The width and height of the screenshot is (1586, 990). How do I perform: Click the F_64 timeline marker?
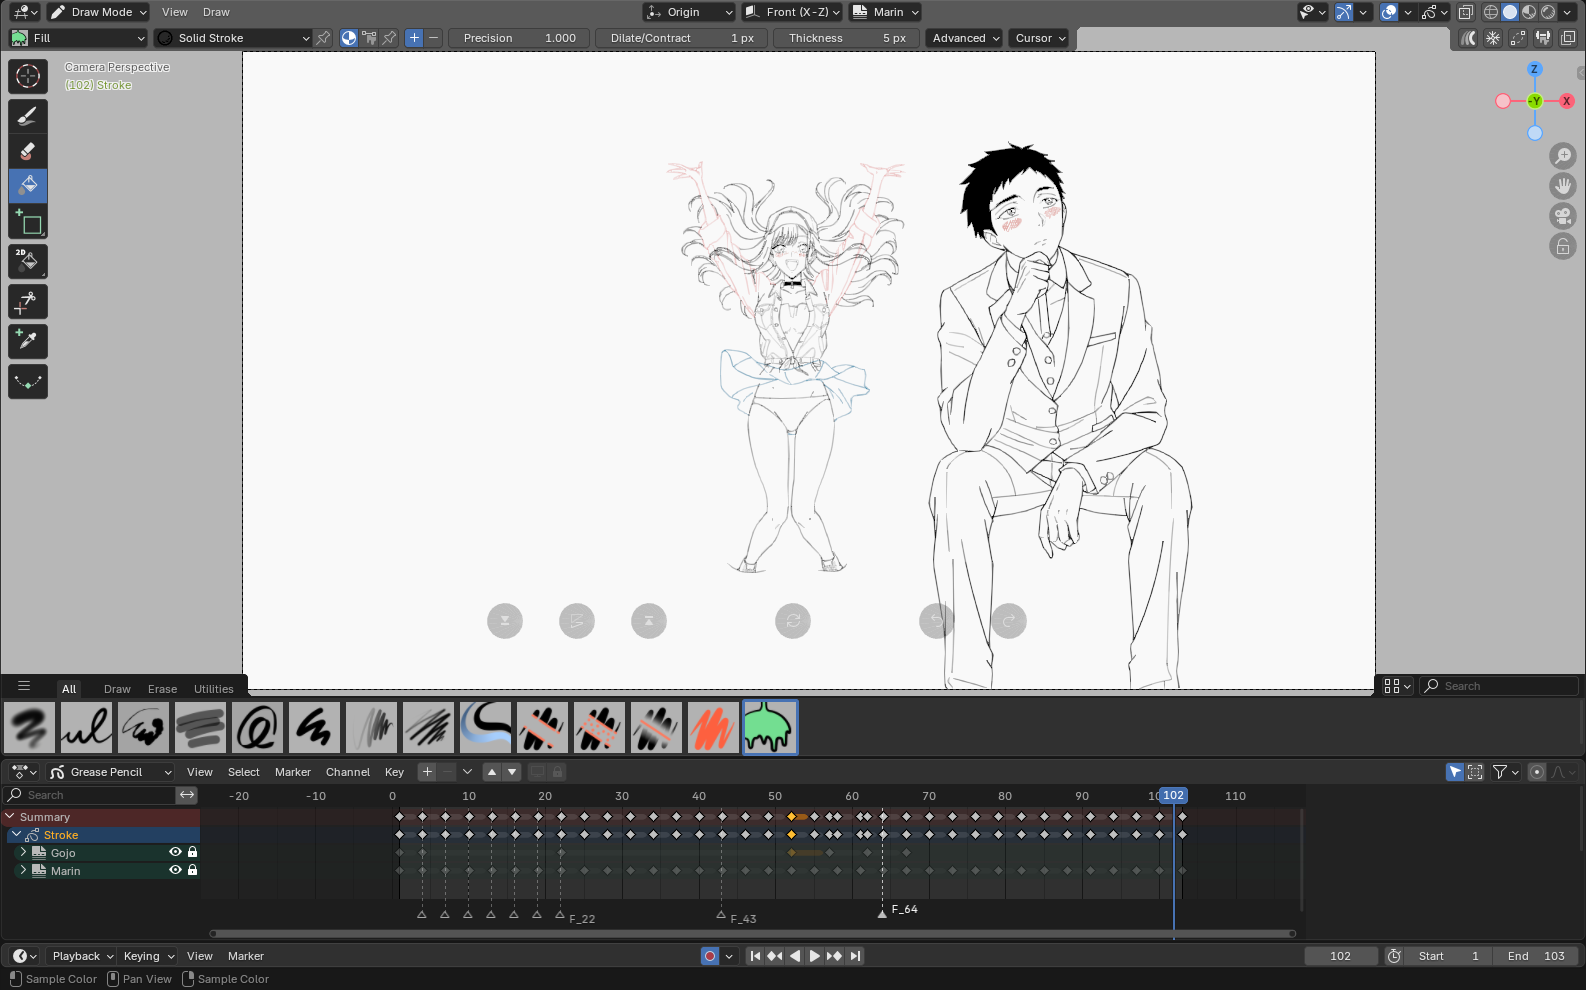[x=882, y=912]
